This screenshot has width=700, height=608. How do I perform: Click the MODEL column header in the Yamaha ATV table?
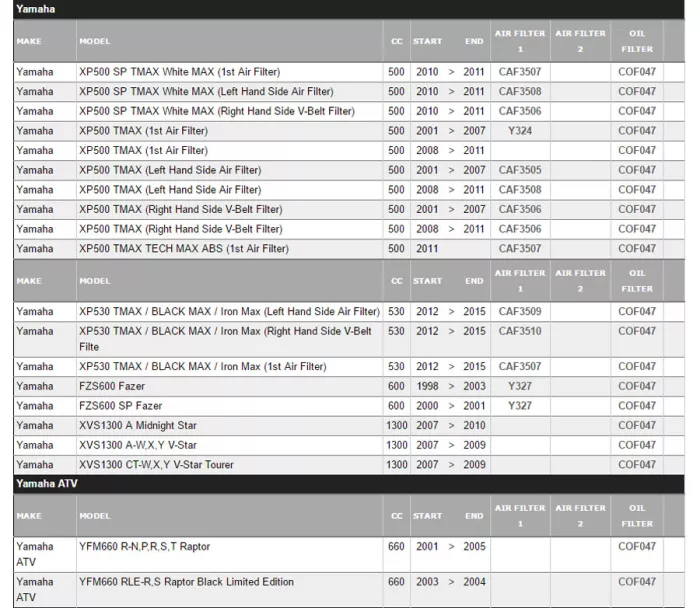[95, 516]
